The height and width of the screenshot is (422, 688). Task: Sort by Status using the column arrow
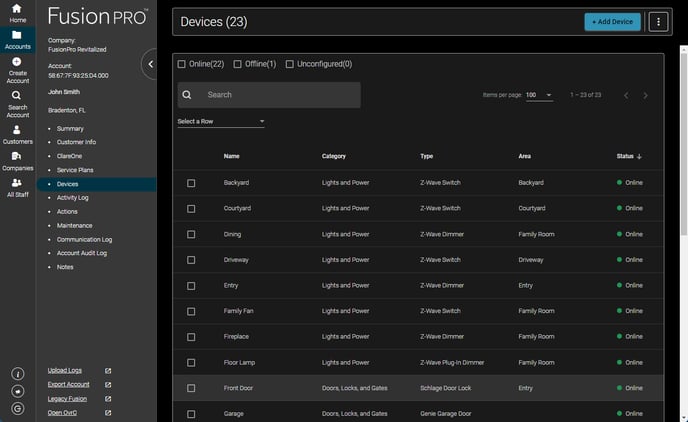[x=639, y=157]
